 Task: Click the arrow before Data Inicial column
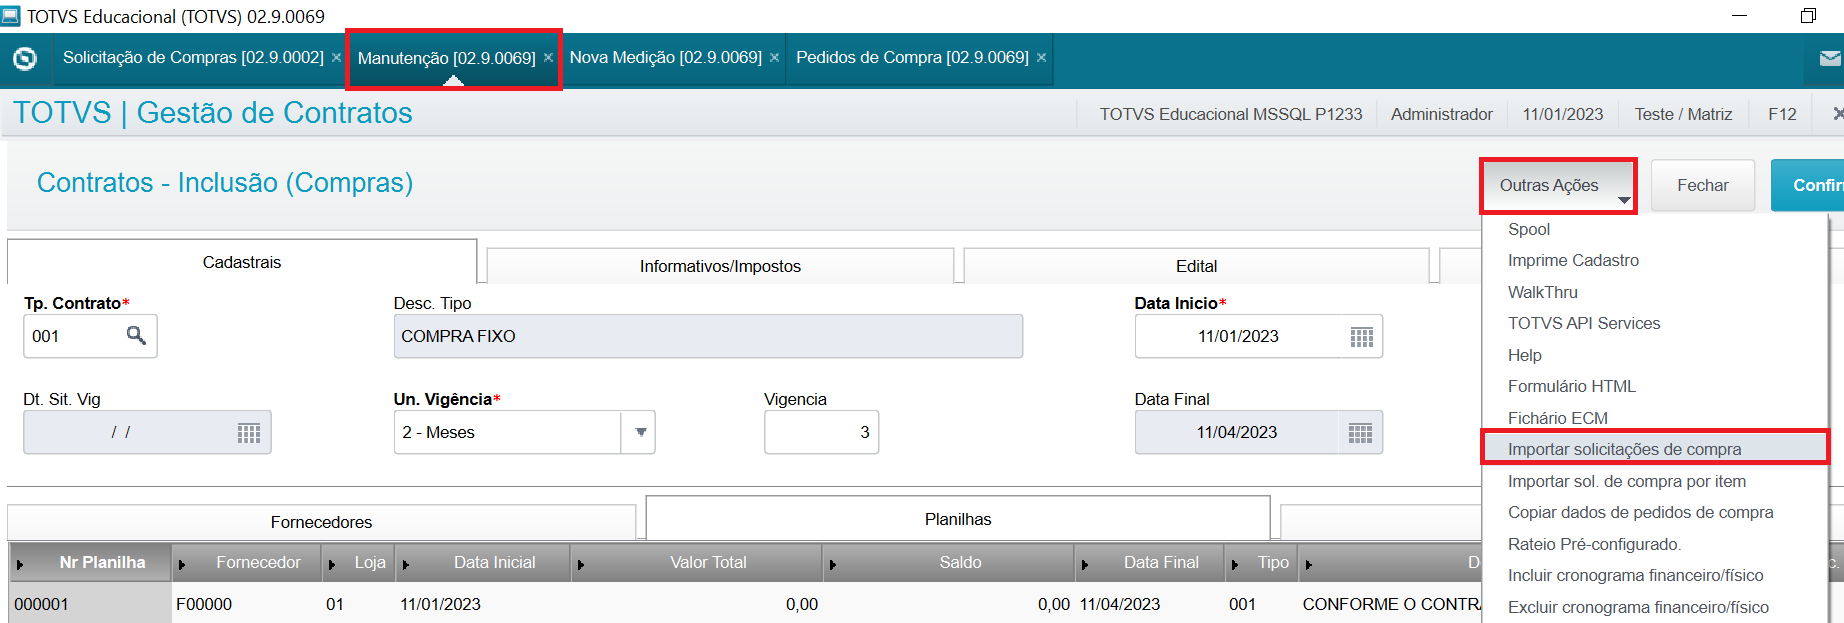(406, 564)
